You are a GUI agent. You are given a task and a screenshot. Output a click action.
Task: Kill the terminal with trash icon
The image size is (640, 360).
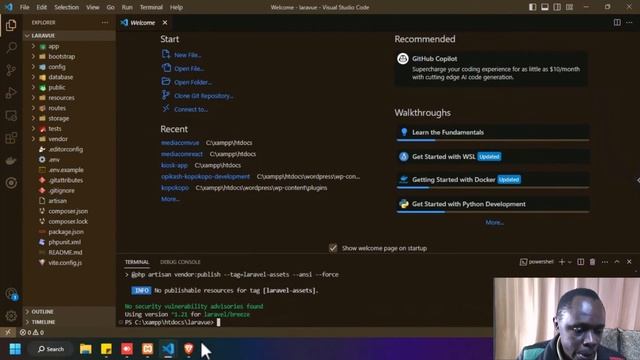[x=592, y=262]
